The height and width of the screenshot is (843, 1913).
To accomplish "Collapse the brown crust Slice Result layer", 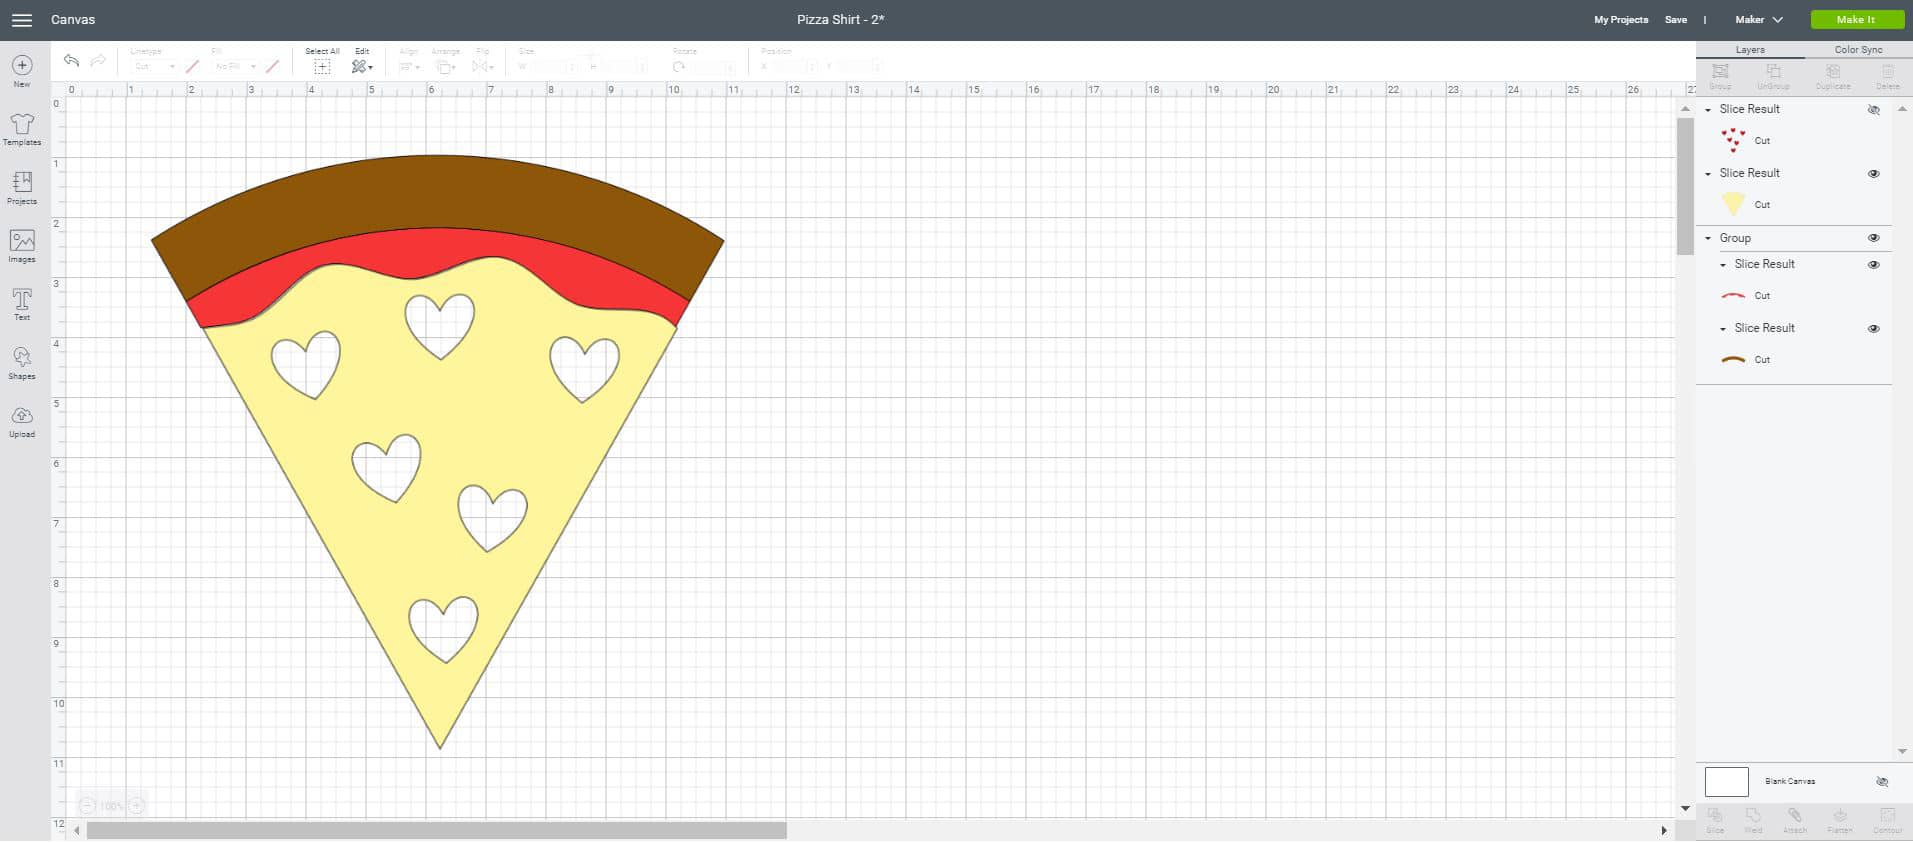I will (1723, 329).
